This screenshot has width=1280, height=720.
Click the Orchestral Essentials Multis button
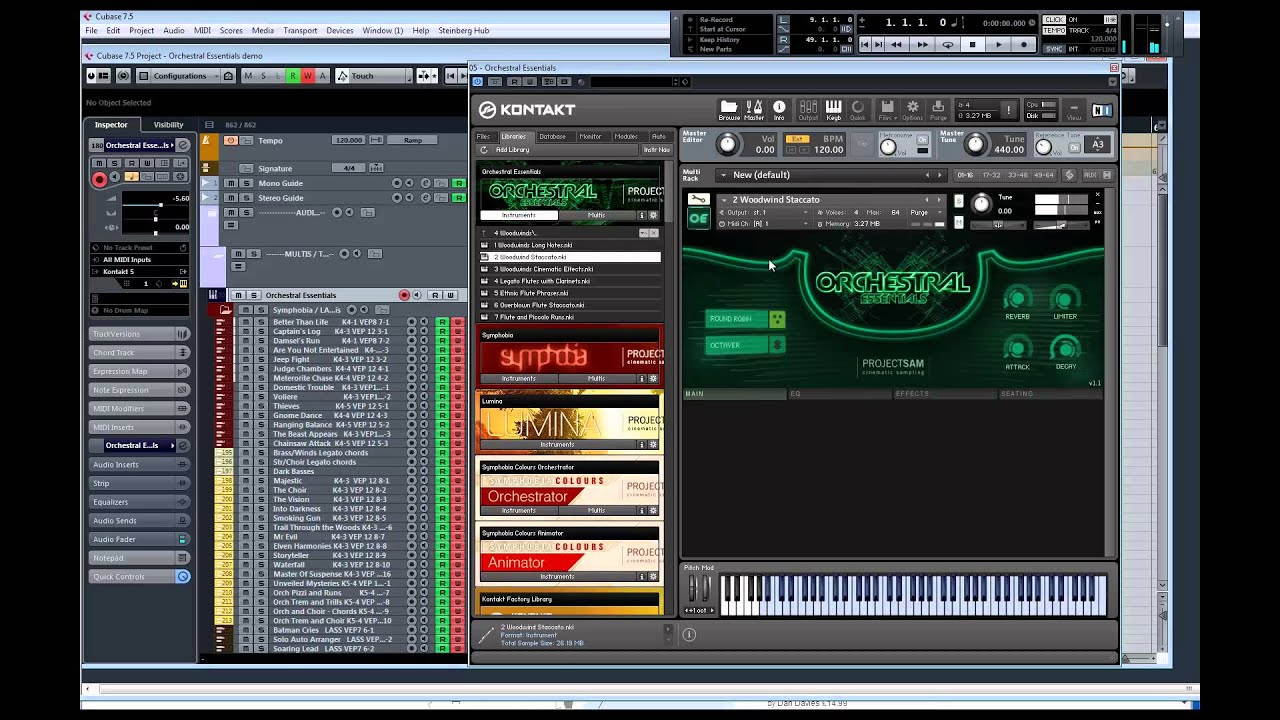[596, 215]
